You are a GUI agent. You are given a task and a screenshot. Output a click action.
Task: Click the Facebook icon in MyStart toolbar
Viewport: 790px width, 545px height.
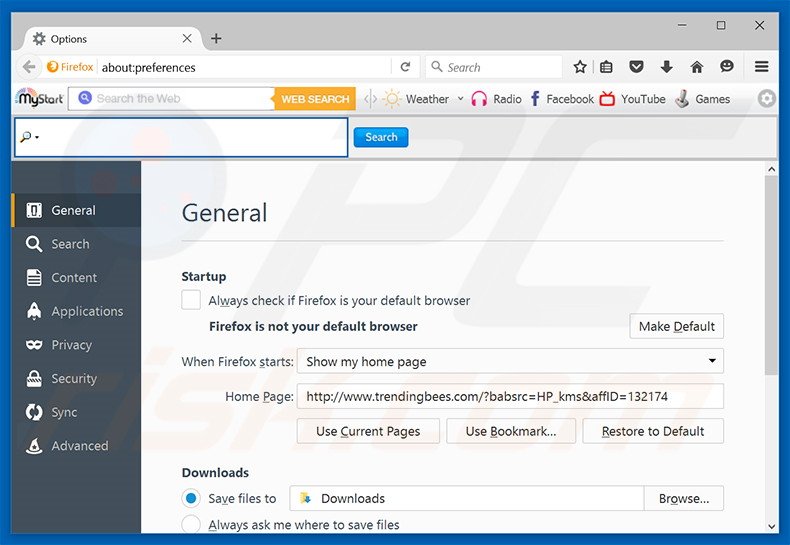535,99
